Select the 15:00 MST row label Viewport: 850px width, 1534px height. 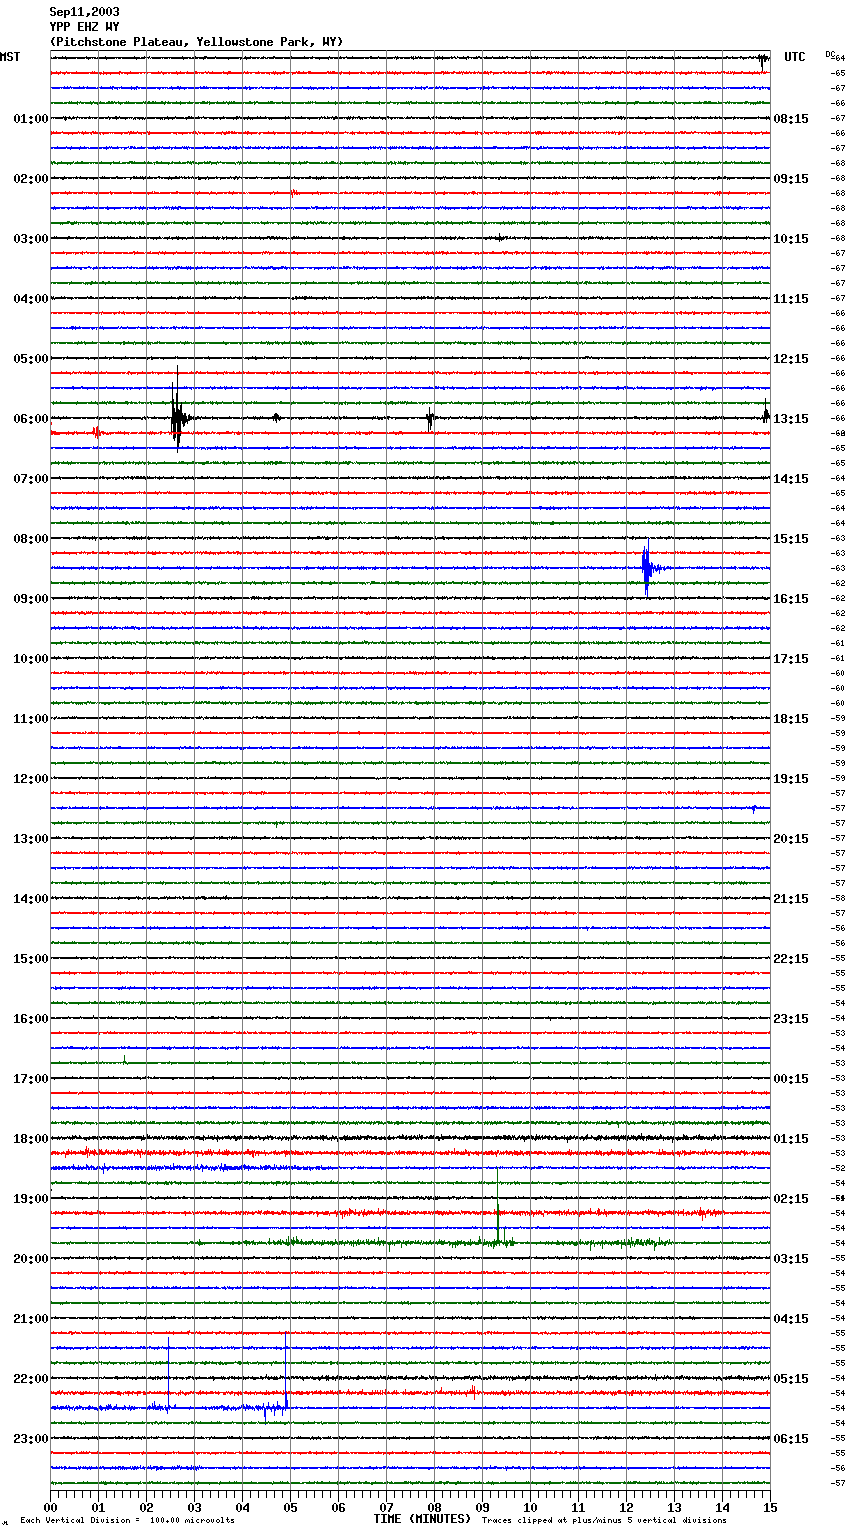point(31,959)
